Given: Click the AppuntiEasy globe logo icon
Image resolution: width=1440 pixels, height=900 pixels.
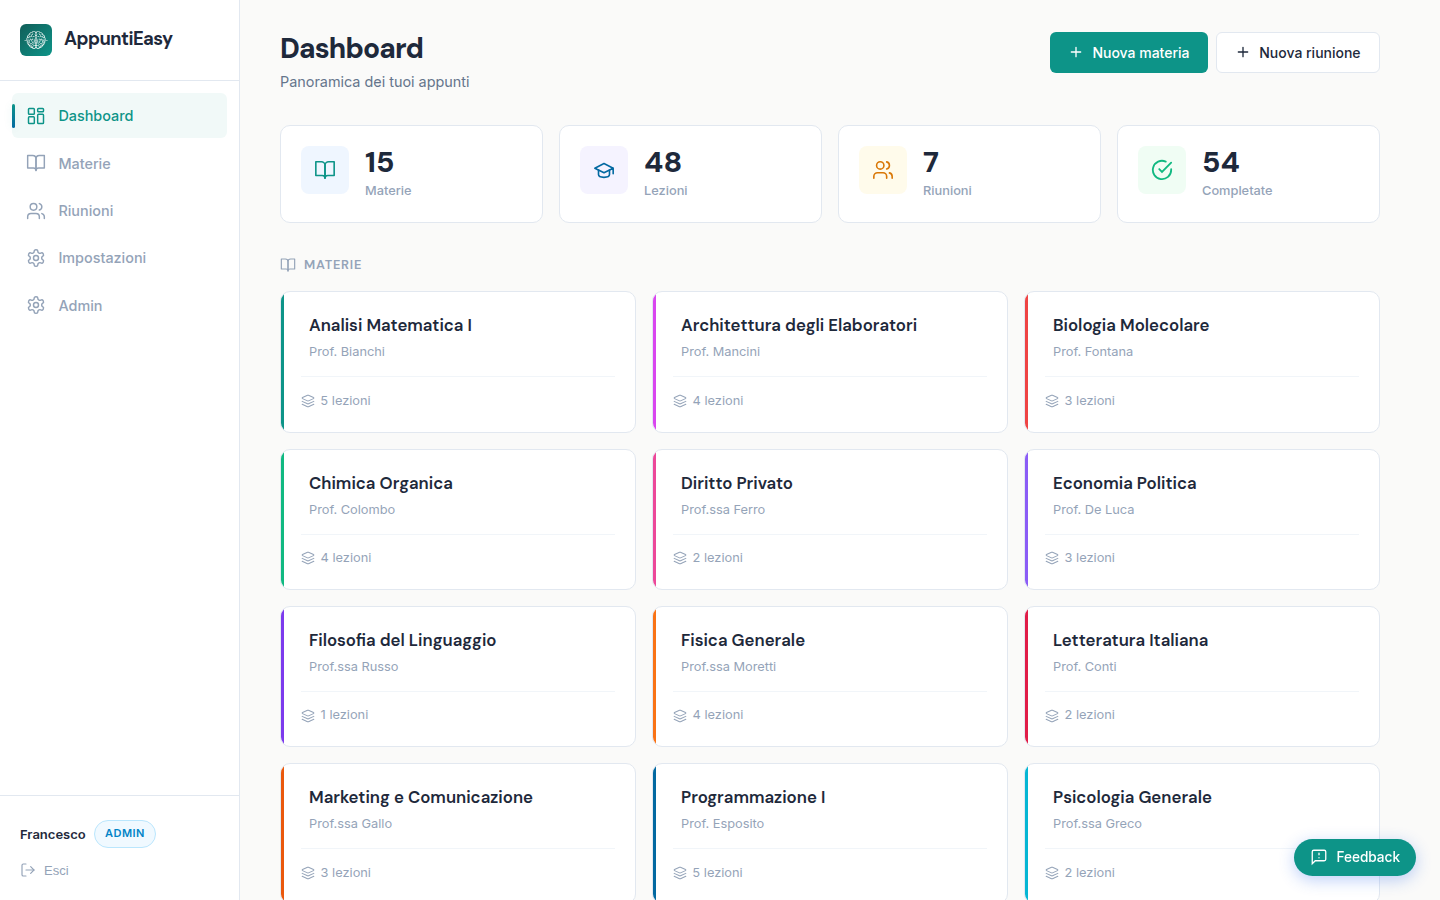Looking at the screenshot, I should coord(36,39).
